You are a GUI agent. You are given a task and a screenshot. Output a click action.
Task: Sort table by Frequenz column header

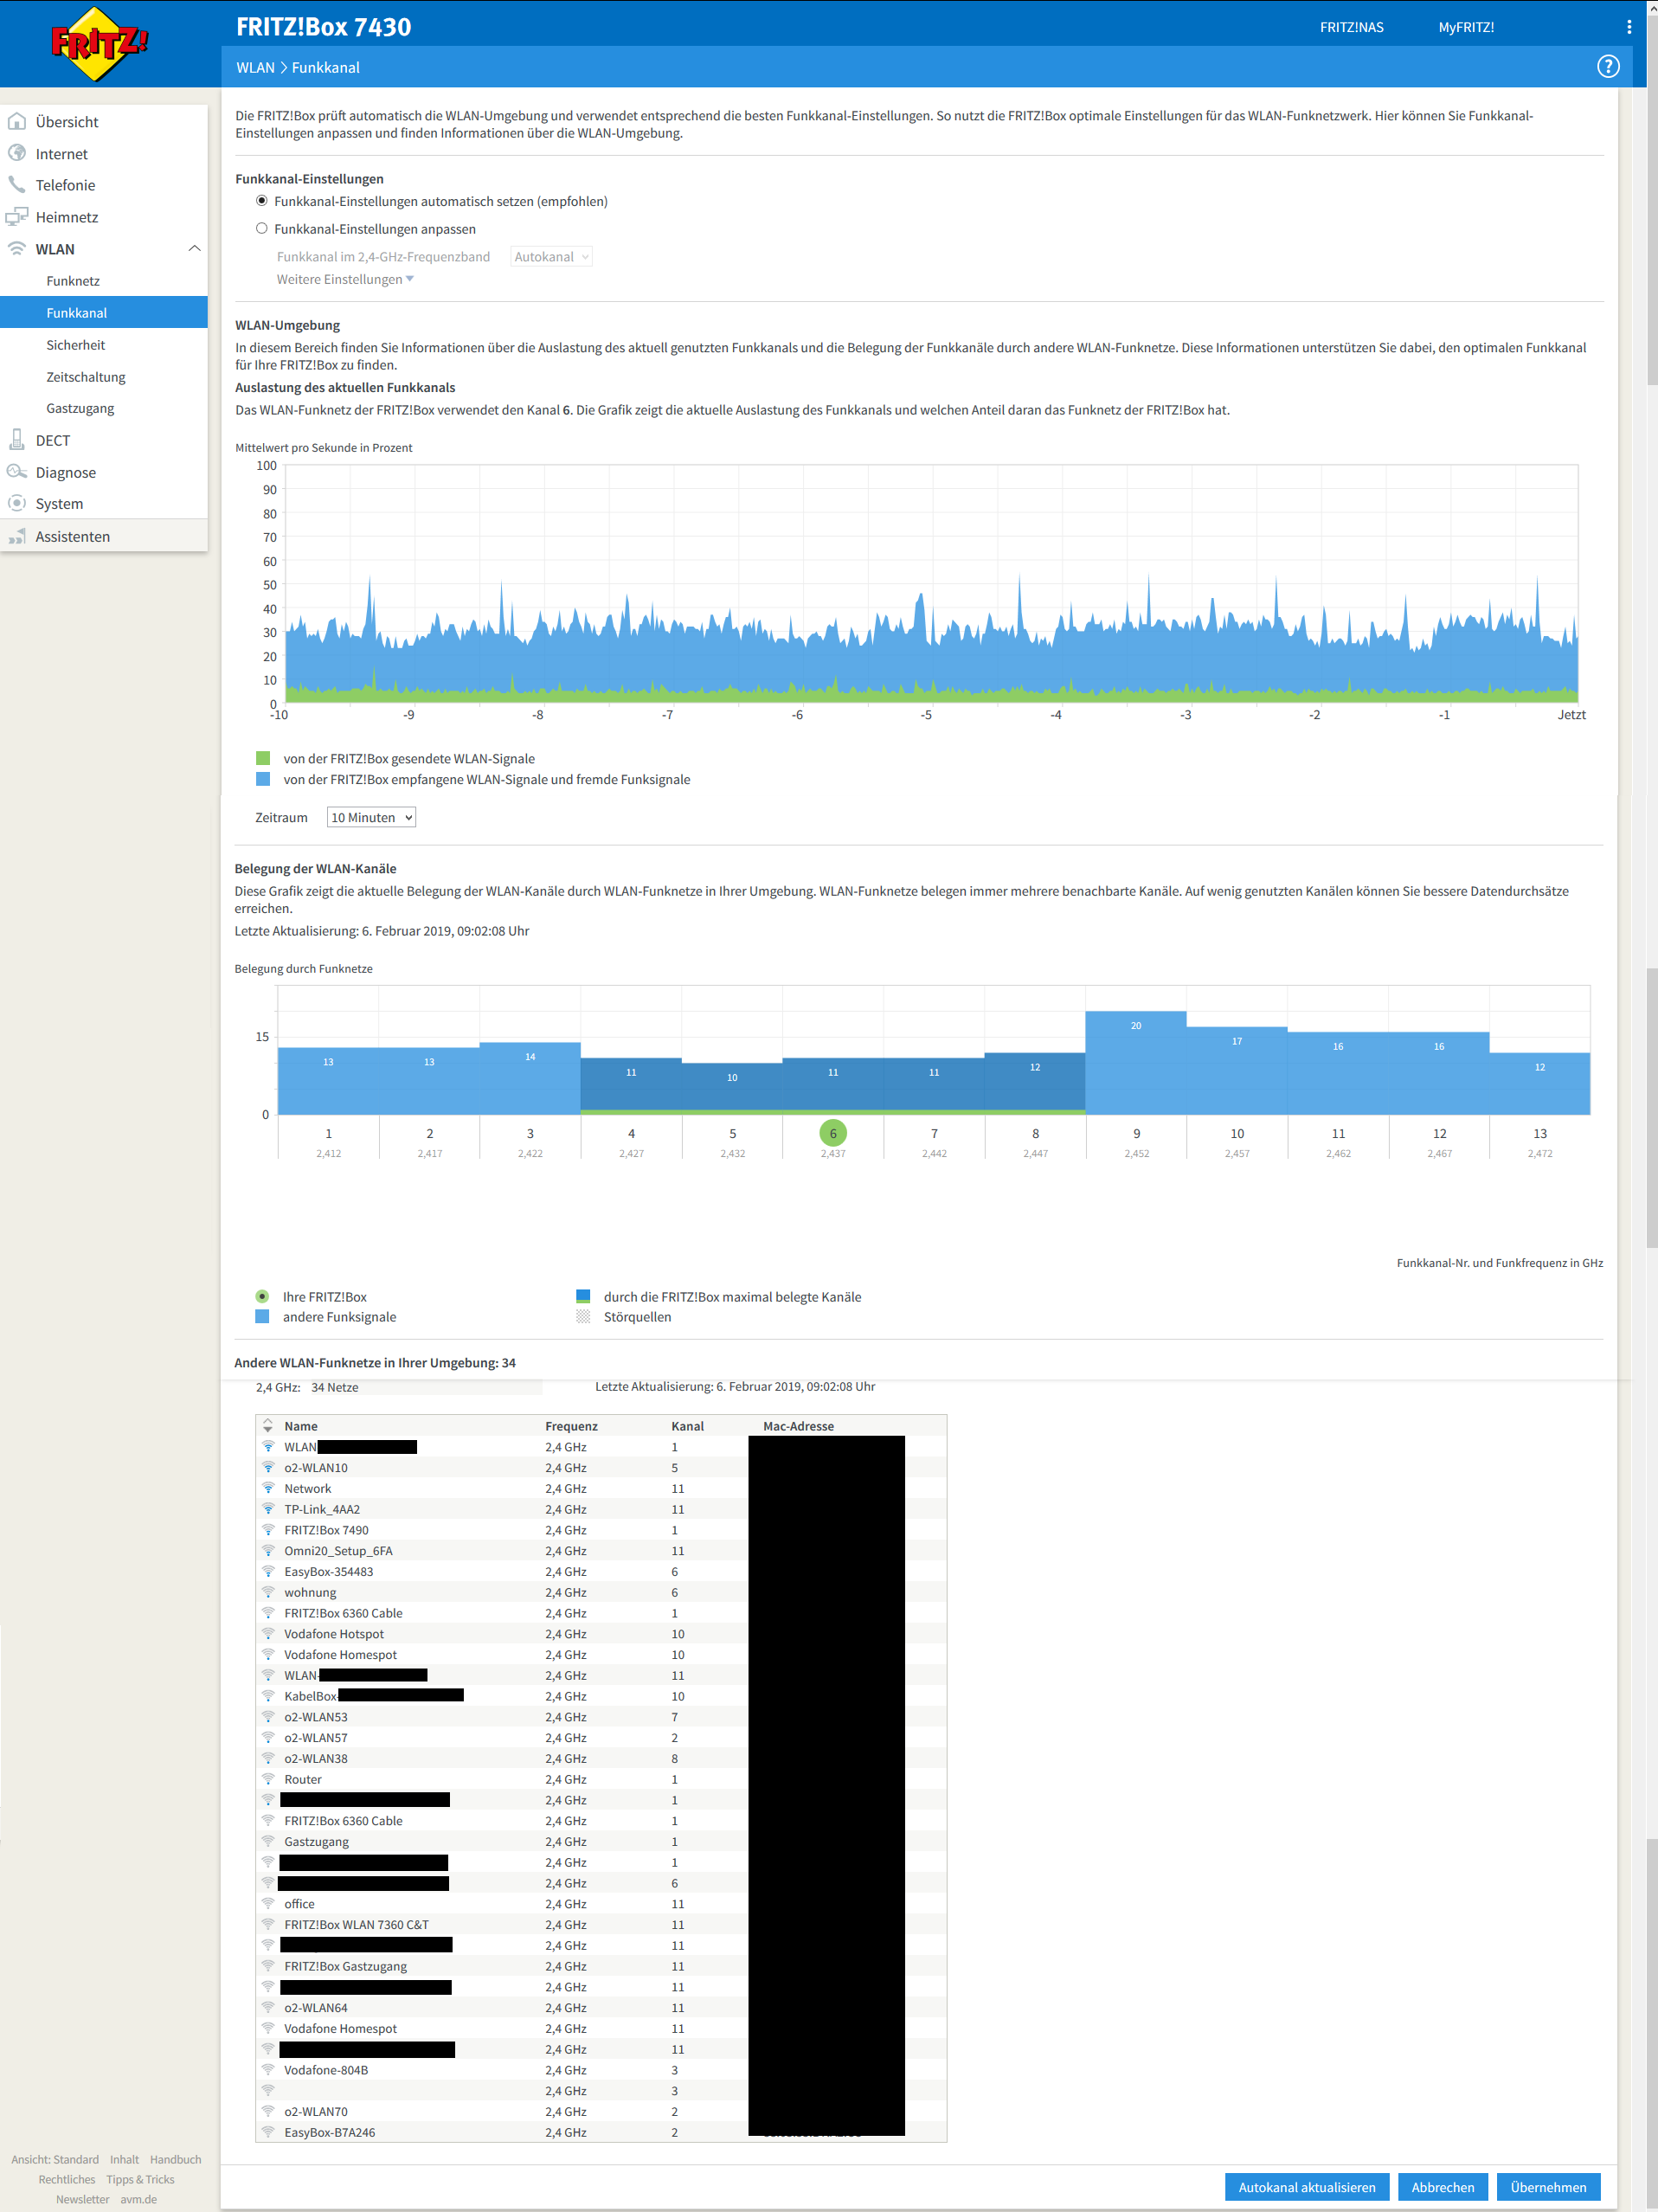pyautogui.click(x=571, y=1426)
